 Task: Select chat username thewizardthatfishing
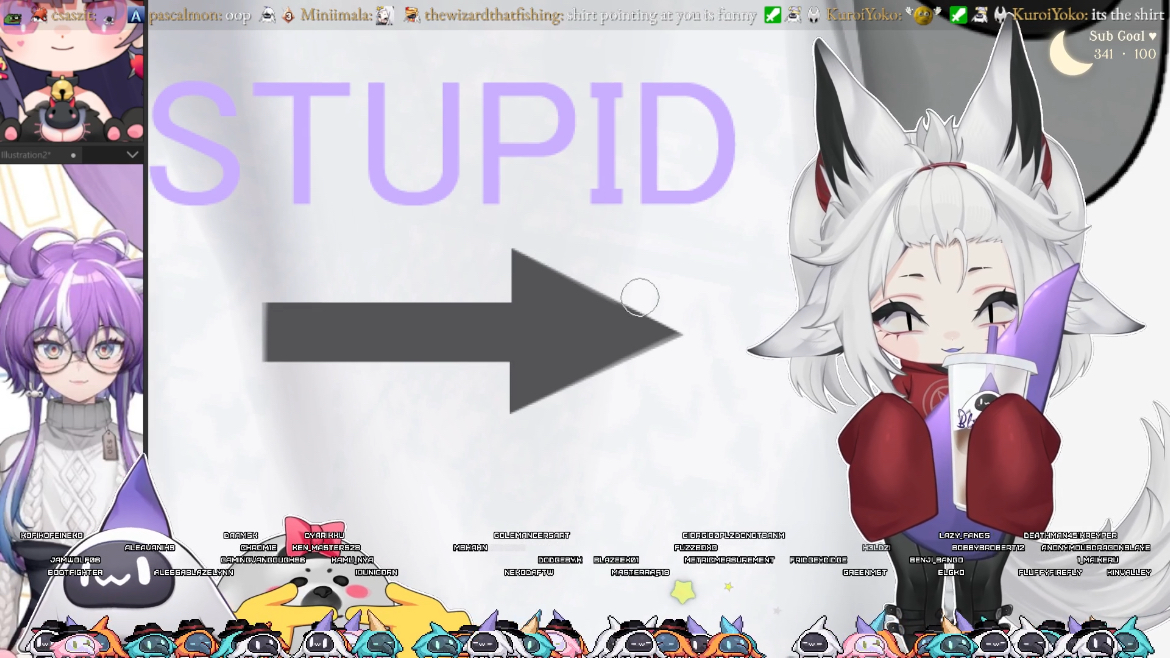pos(494,15)
